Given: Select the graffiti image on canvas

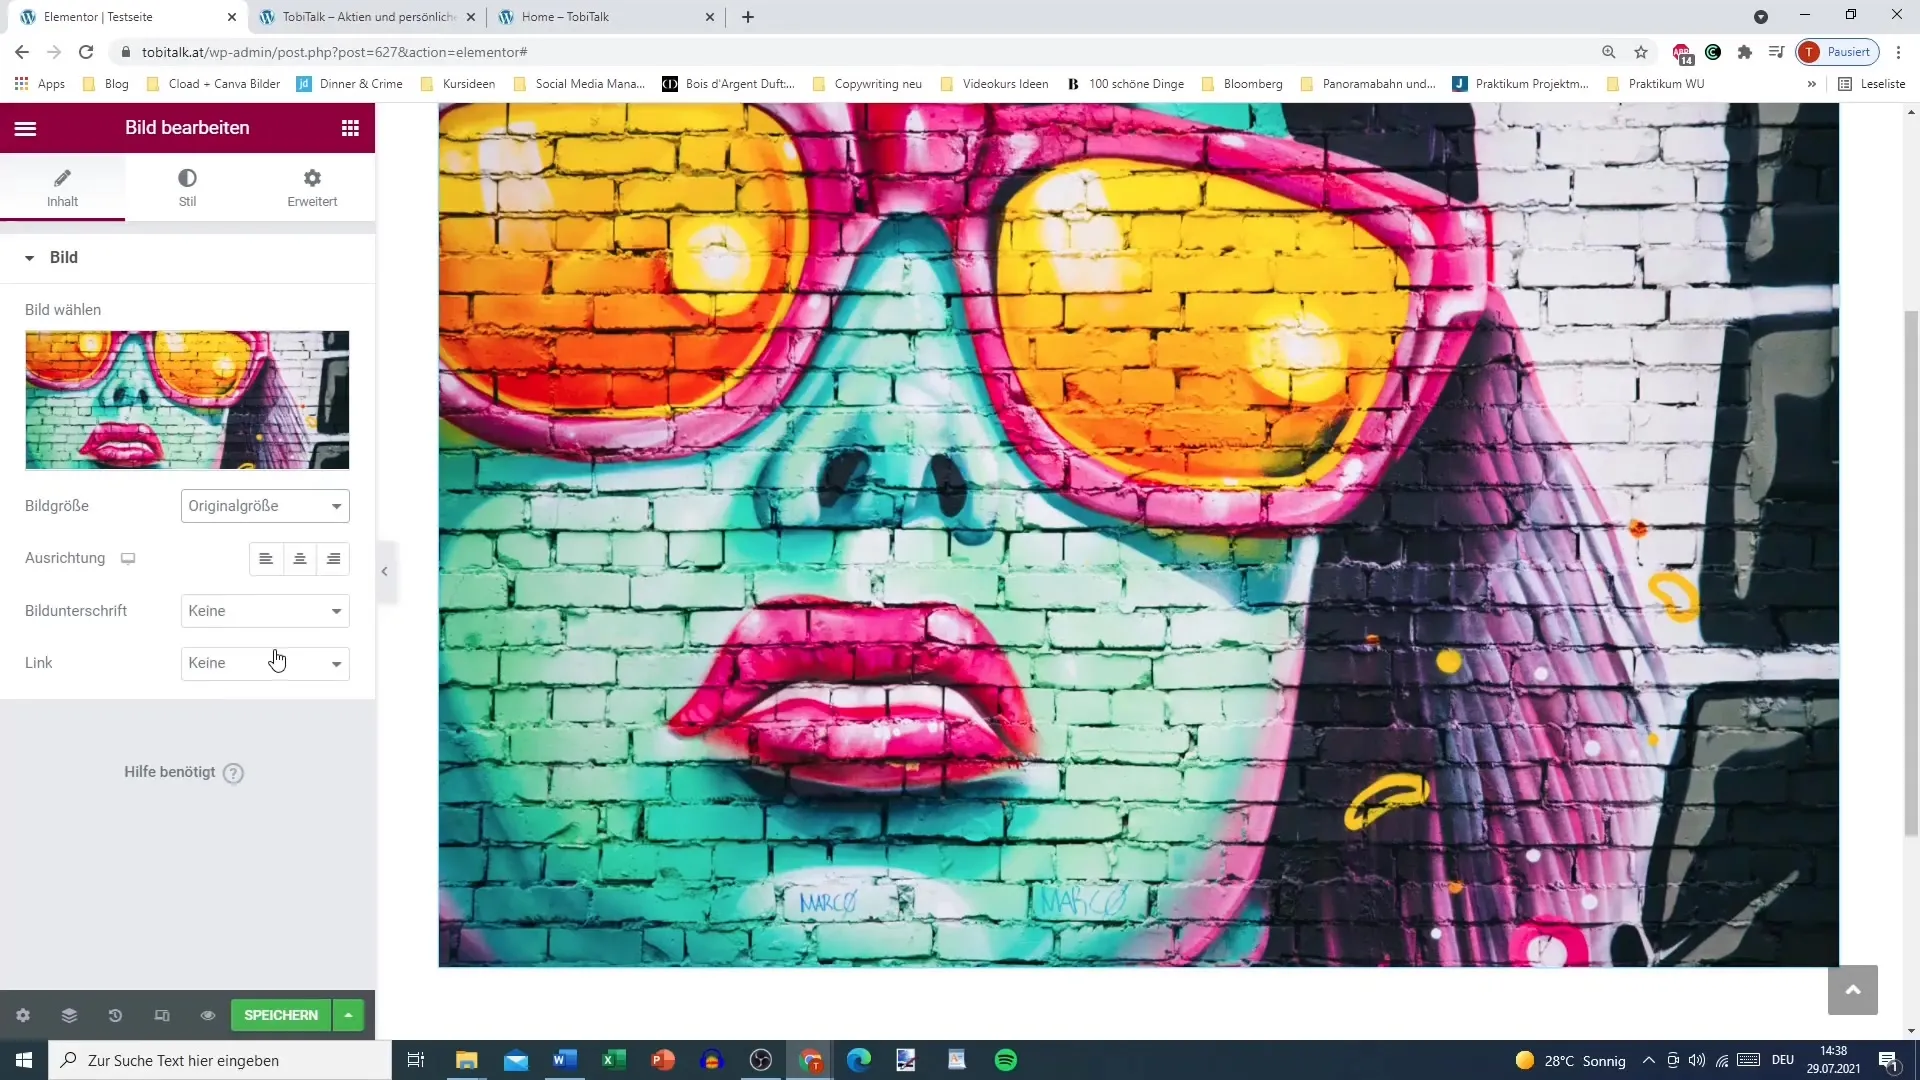Looking at the screenshot, I should click(x=1138, y=535).
